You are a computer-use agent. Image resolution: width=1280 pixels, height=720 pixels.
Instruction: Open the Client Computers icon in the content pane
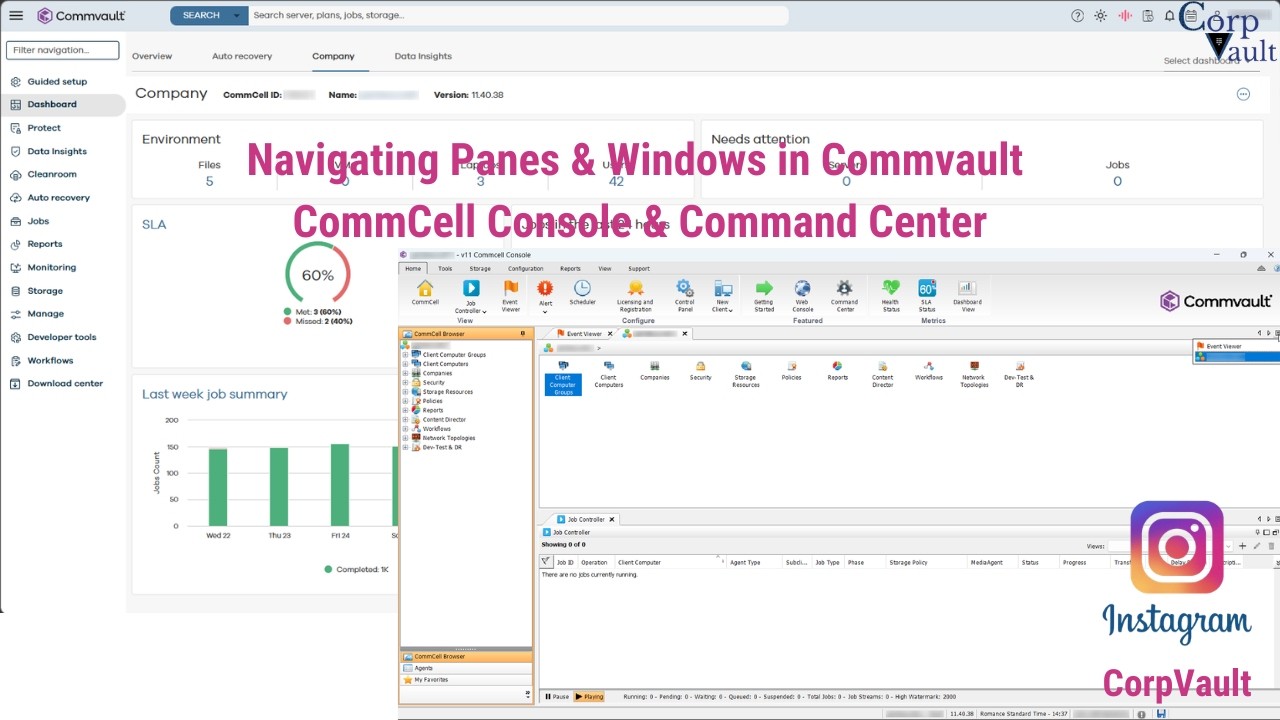[608, 374]
